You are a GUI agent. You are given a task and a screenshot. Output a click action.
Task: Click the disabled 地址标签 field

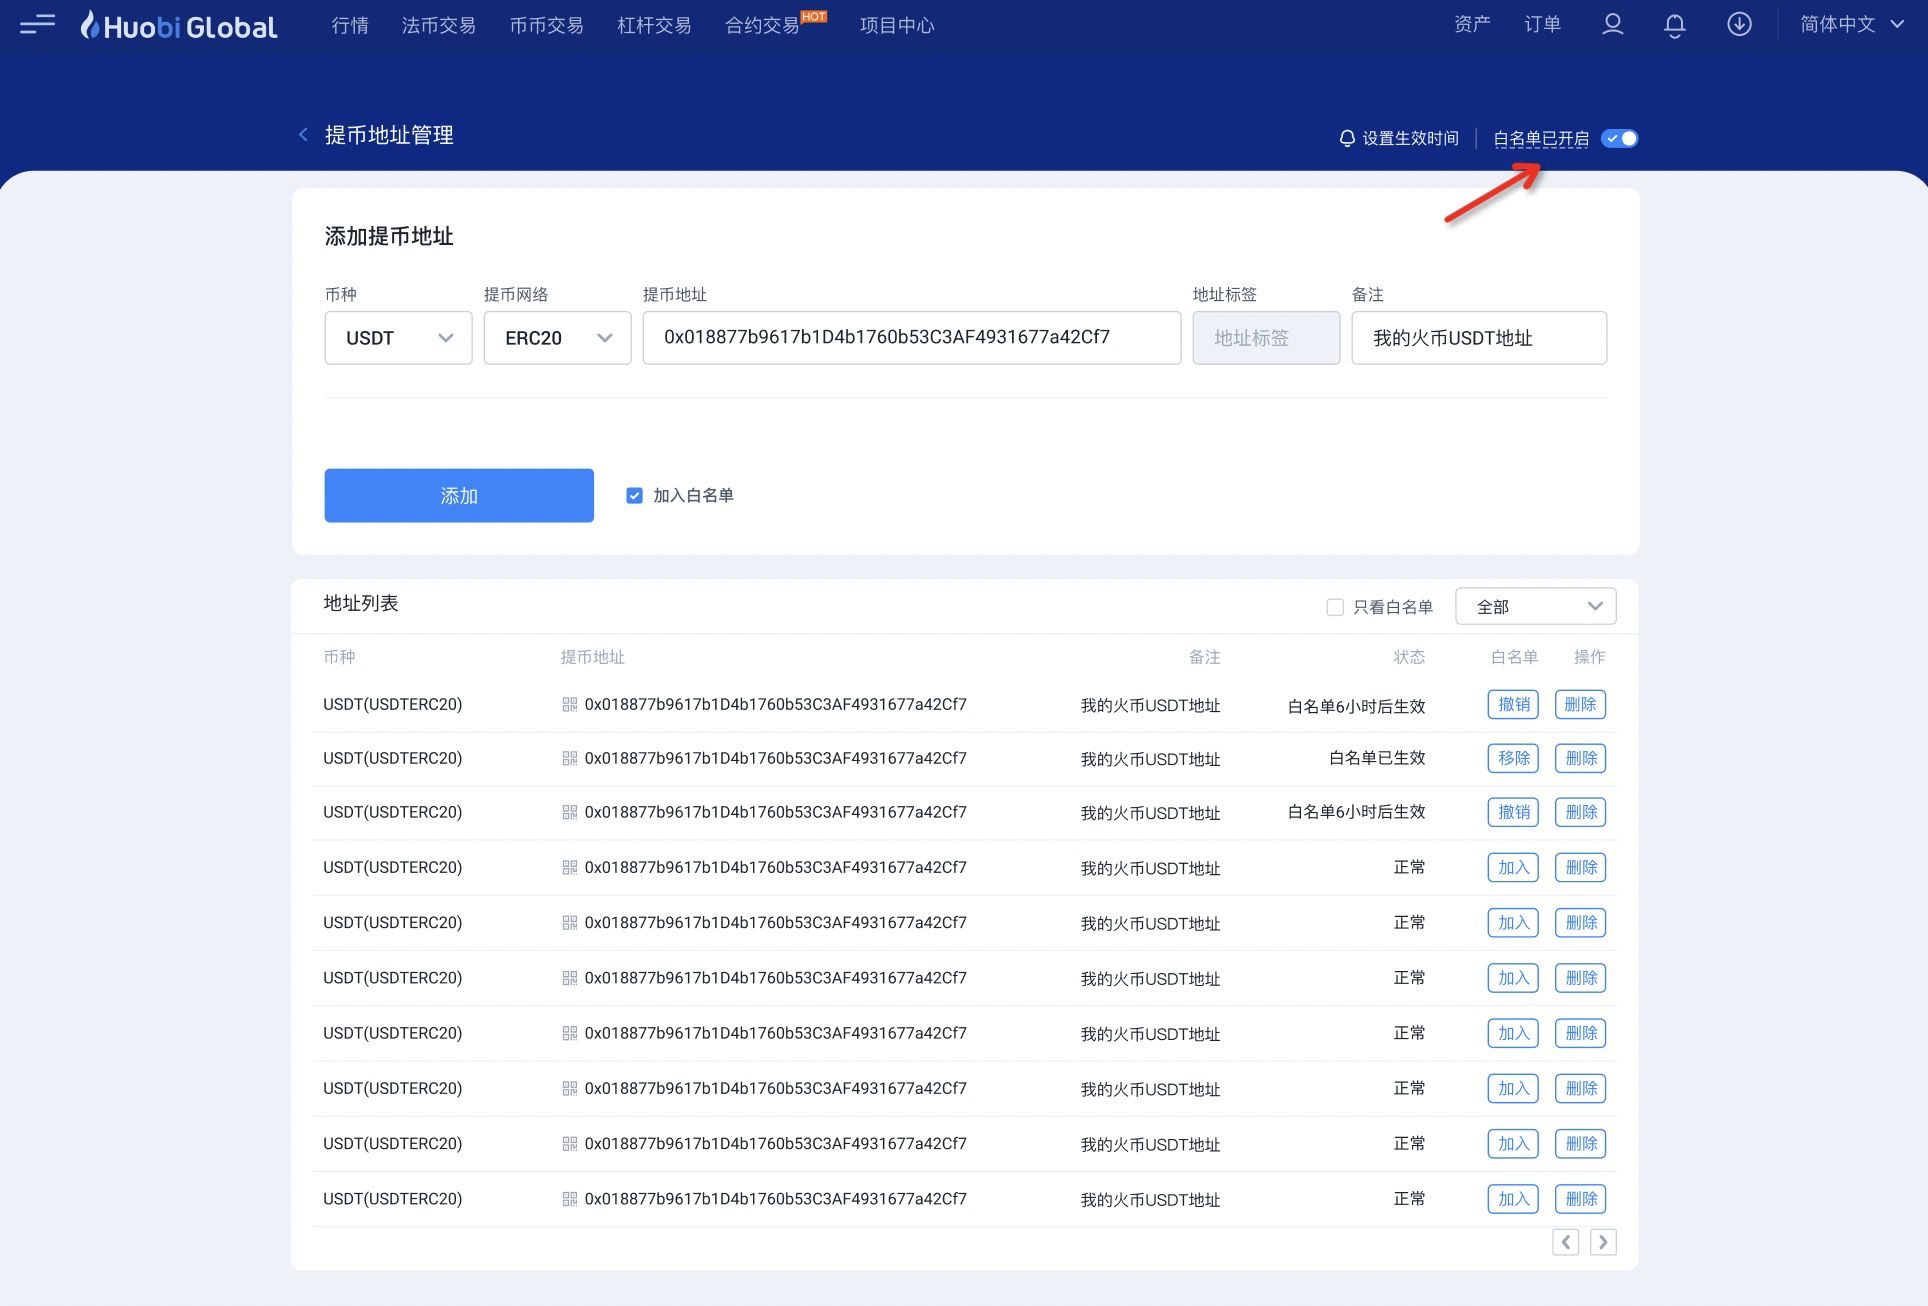tap(1266, 338)
